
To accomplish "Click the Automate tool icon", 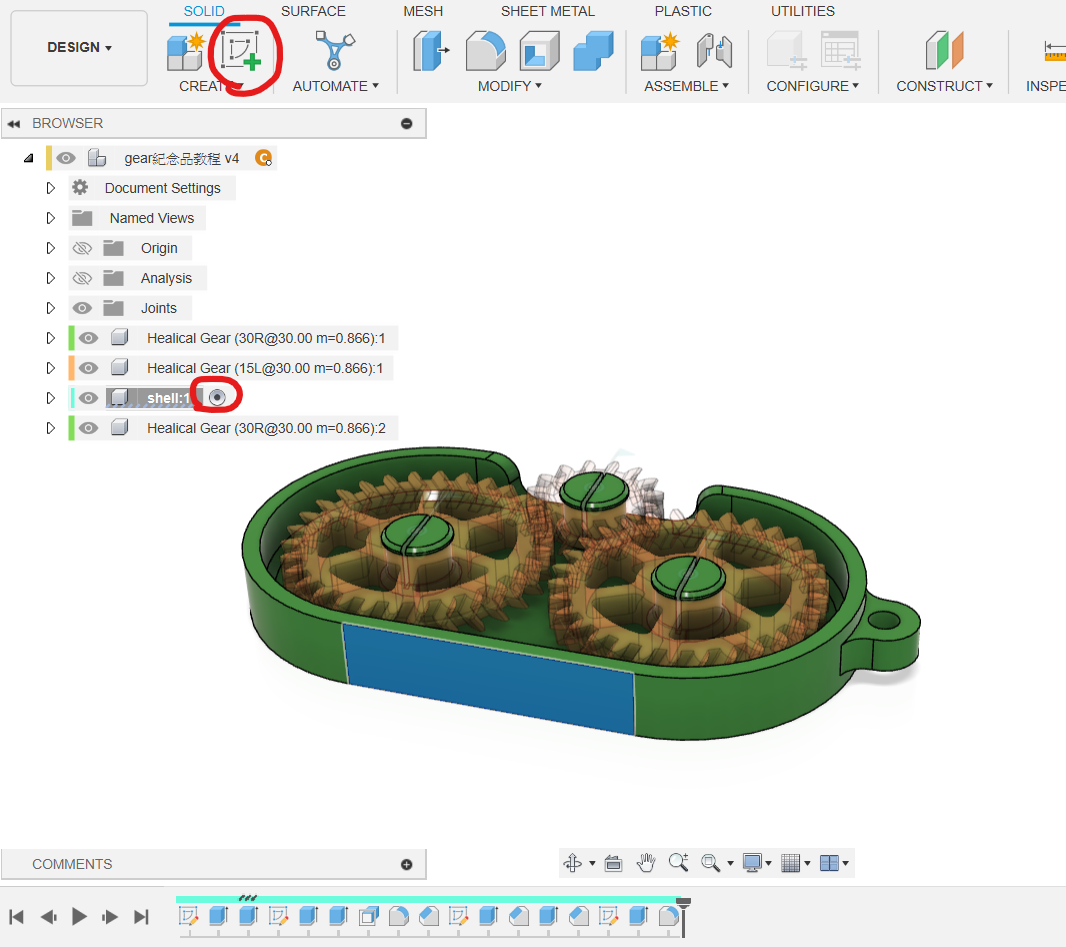I will pos(335,50).
